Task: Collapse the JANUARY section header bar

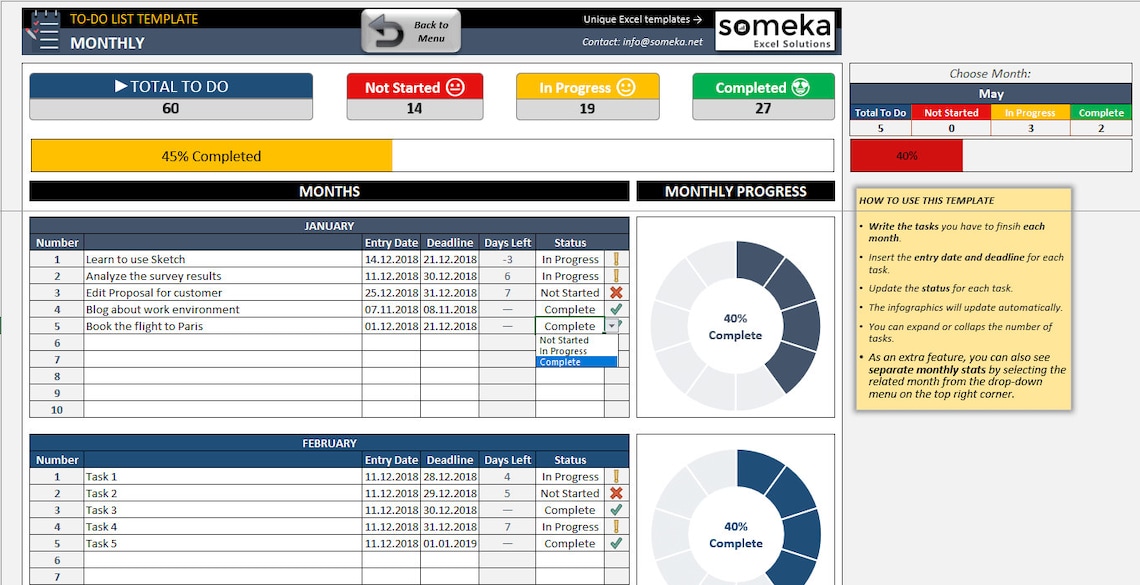Action: (329, 225)
